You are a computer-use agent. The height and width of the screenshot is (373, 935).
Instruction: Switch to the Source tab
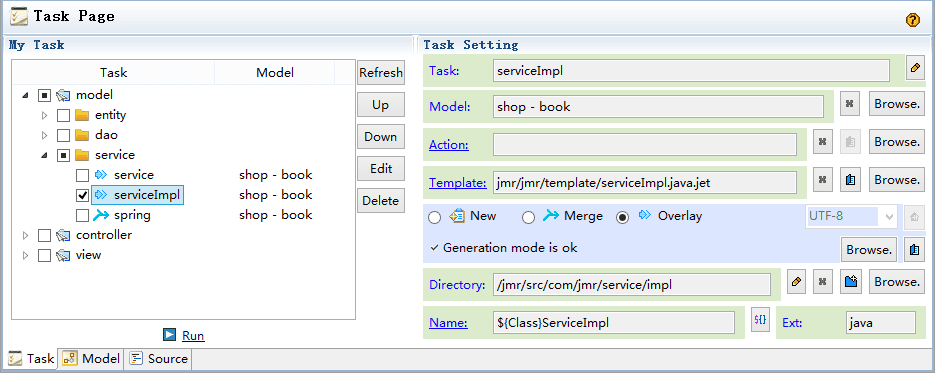(159, 359)
